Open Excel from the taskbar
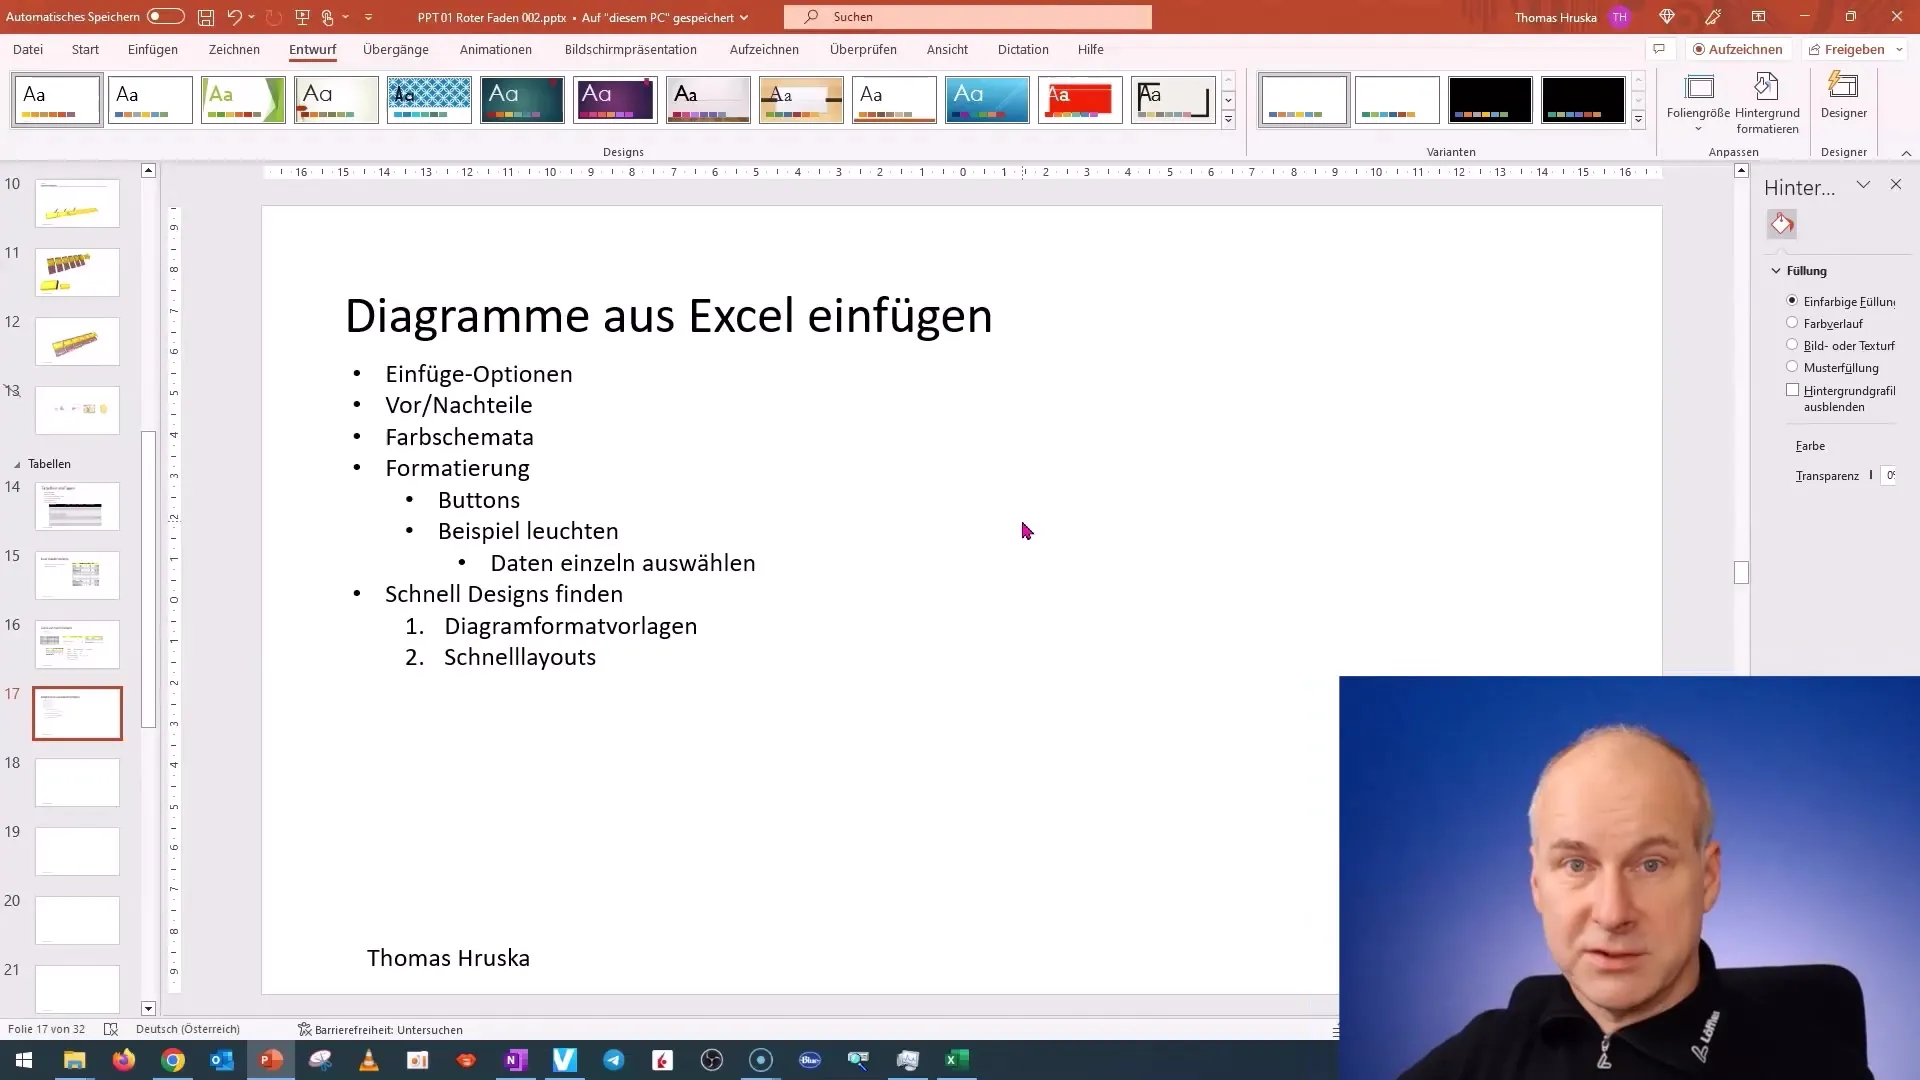The image size is (1920, 1080). pyautogui.click(x=957, y=1060)
